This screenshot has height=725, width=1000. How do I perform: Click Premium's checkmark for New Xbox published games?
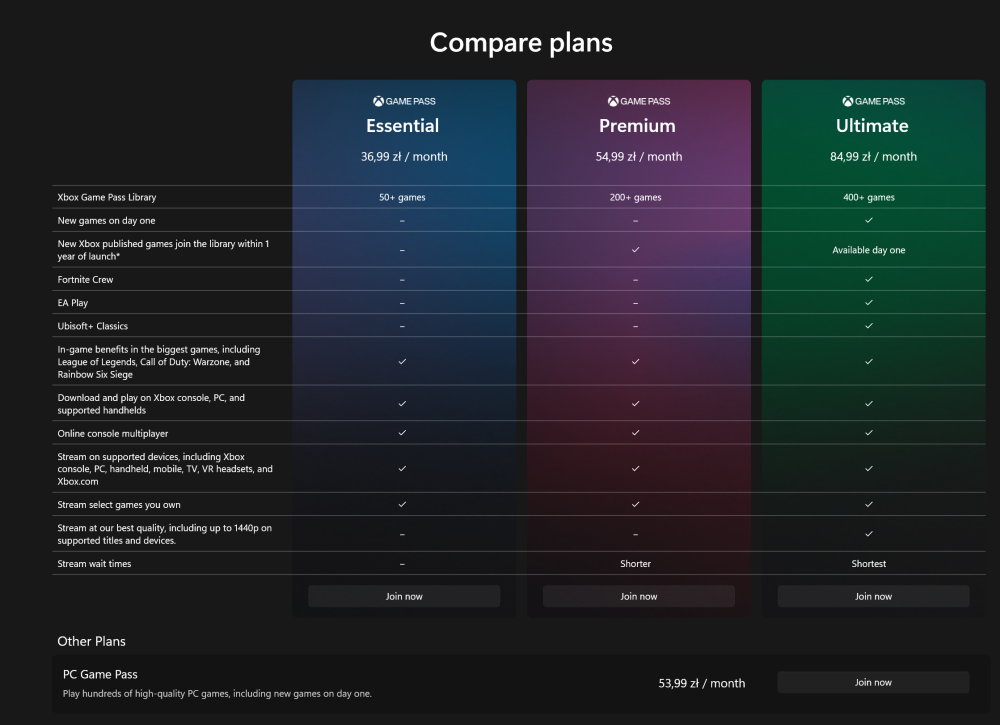point(636,250)
